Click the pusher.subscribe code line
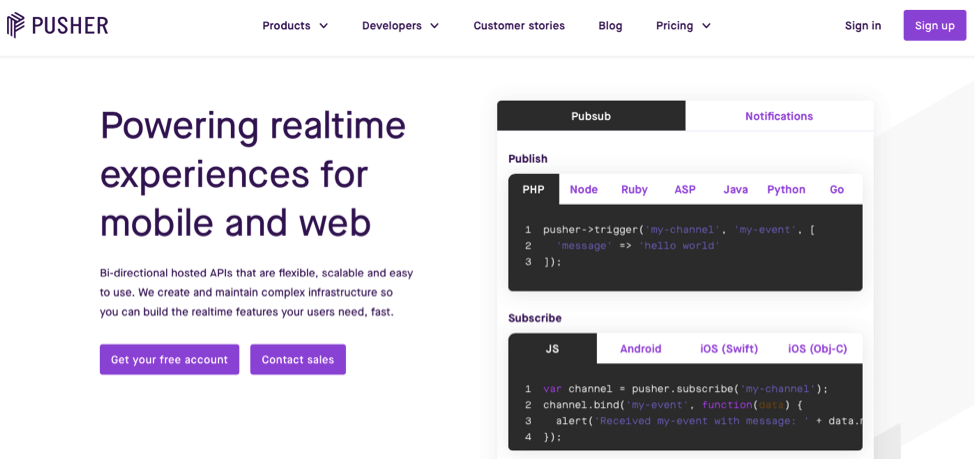Image resolution: width=975 pixels, height=460 pixels. [685, 389]
